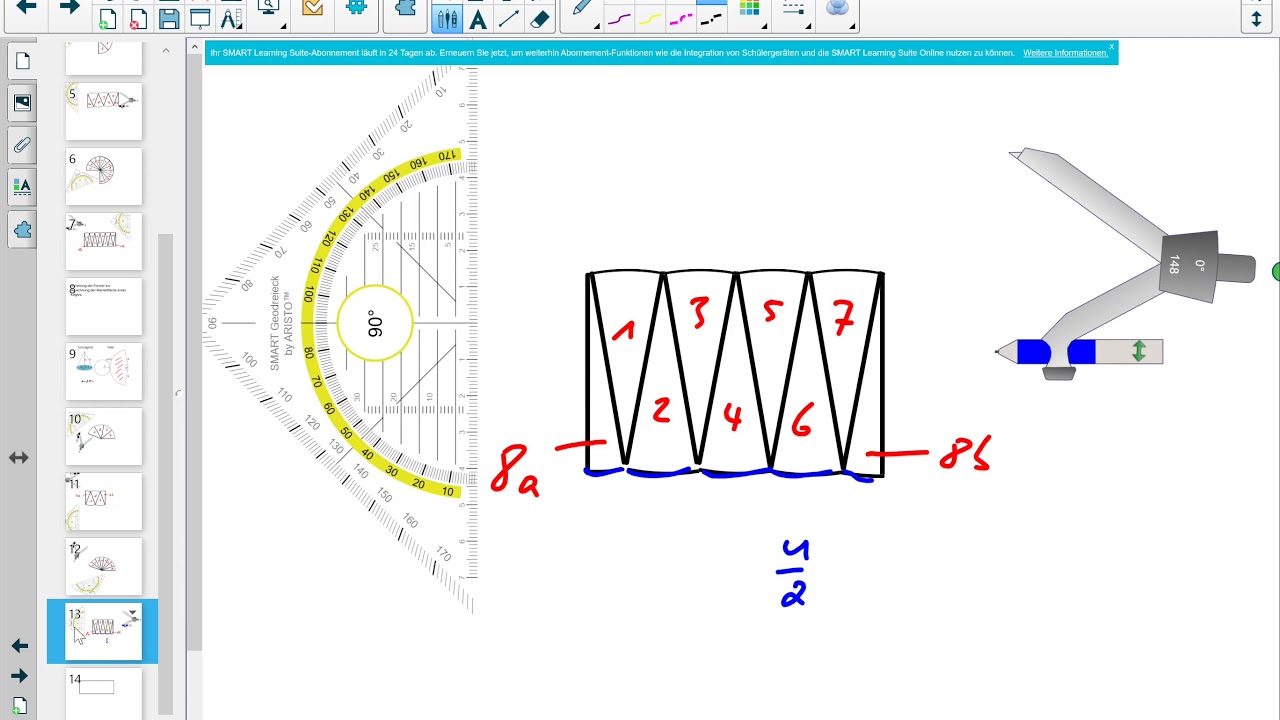The image size is (1280, 720).
Task: Select the Pens tool
Action: tap(447, 17)
